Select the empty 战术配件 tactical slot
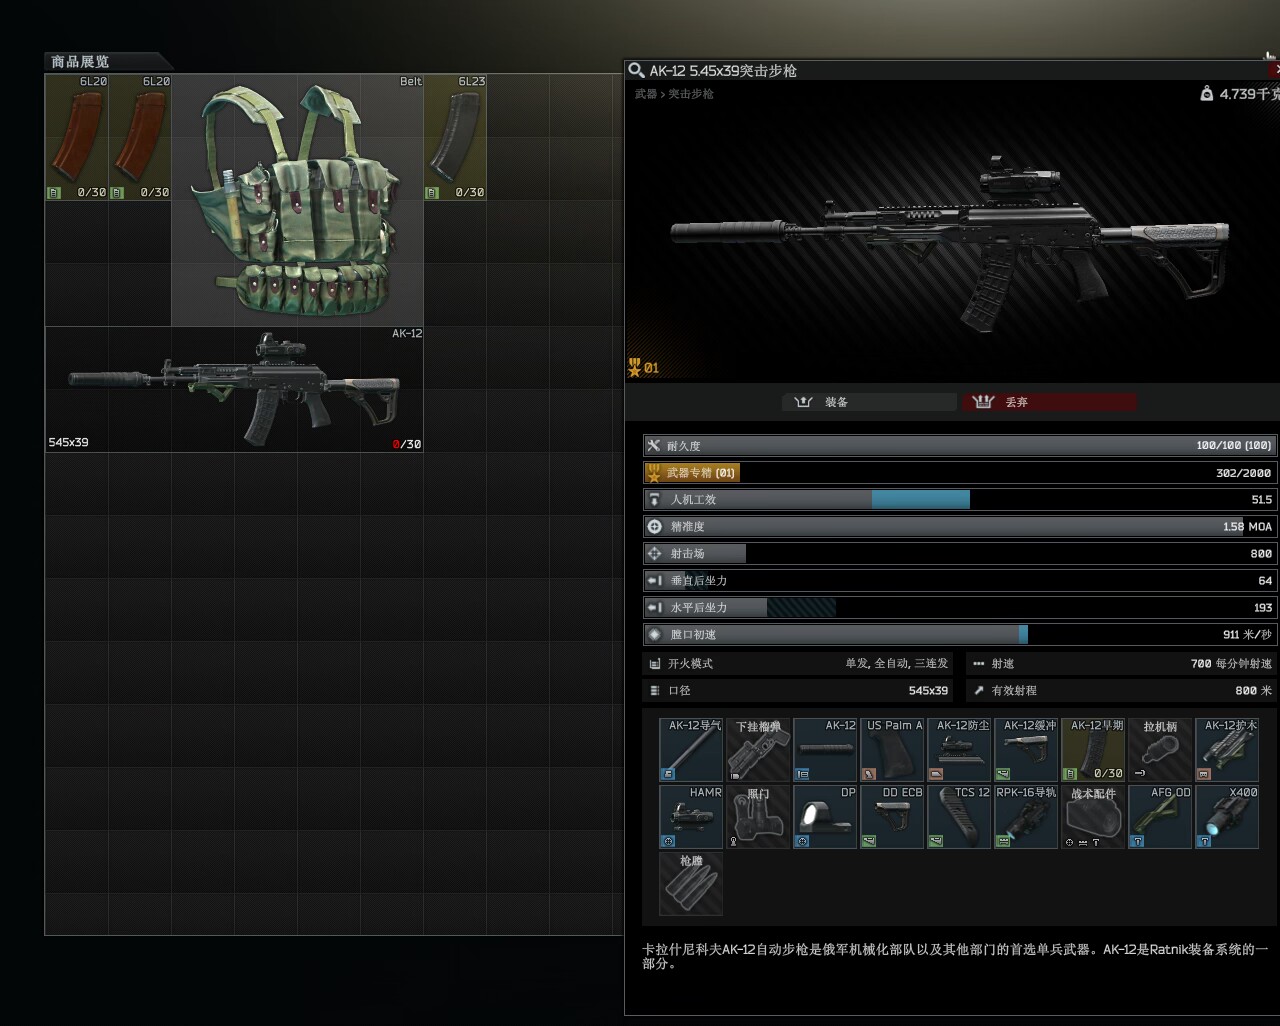Image resolution: width=1280 pixels, height=1026 pixels. tap(1093, 816)
